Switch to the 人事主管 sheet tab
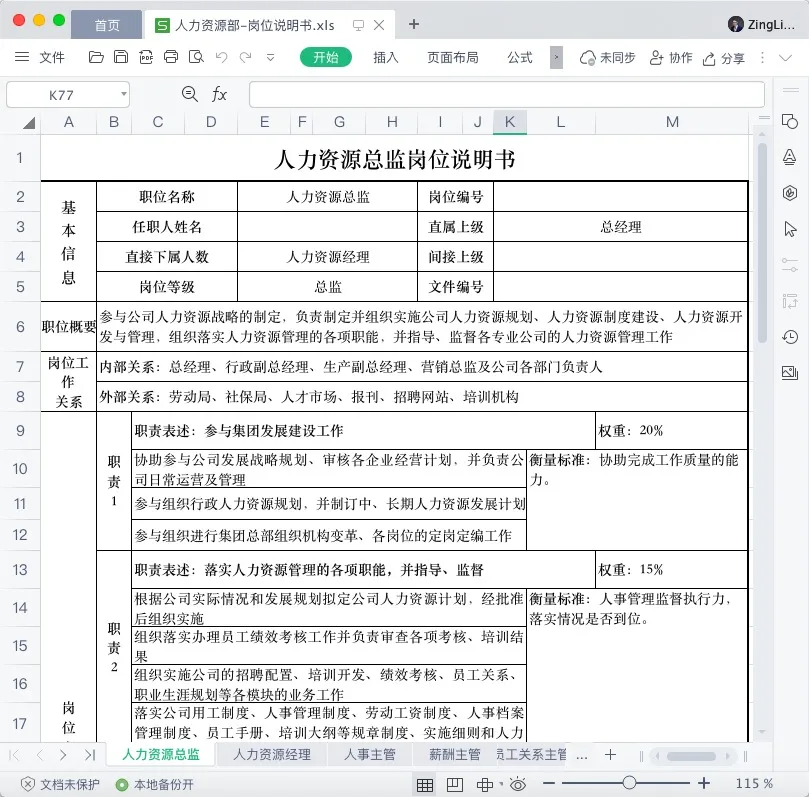 tap(369, 755)
